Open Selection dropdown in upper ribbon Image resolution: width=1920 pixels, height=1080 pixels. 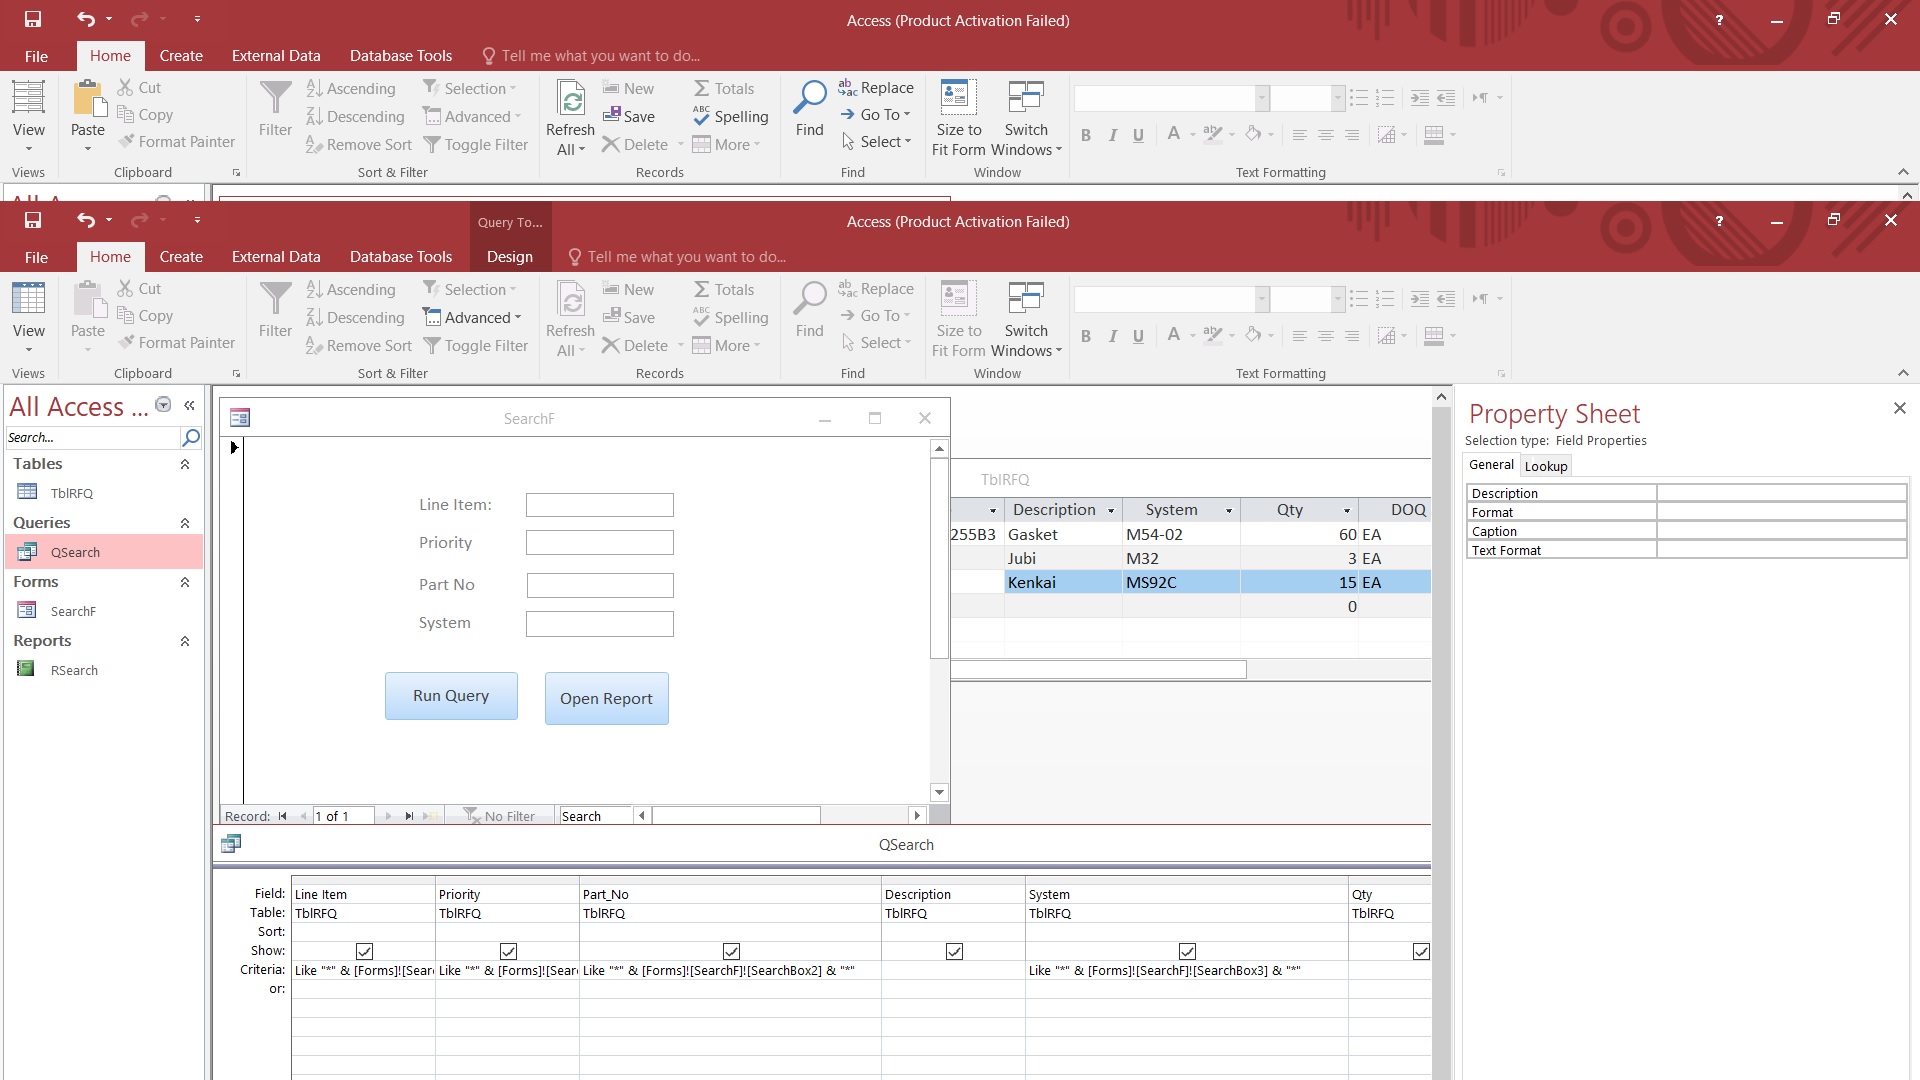coord(469,88)
